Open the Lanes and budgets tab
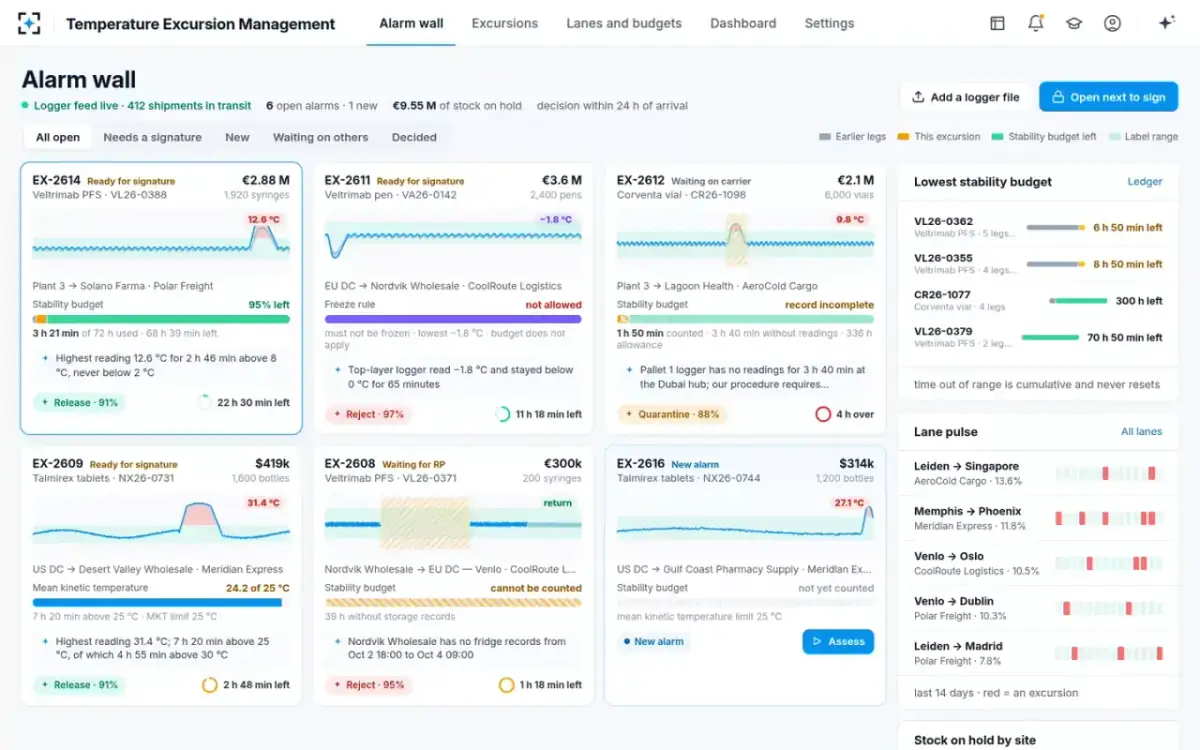Viewport: 1200px width, 750px height. click(624, 23)
